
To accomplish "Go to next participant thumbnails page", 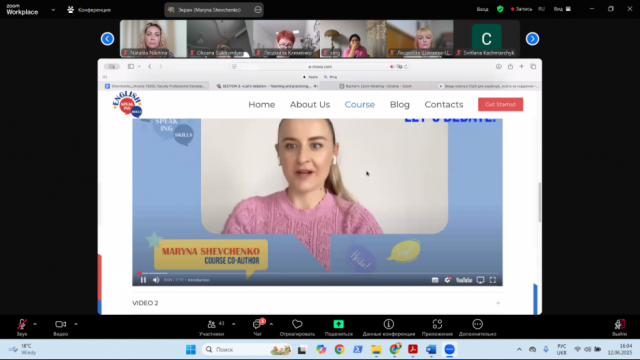I will (532, 39).
